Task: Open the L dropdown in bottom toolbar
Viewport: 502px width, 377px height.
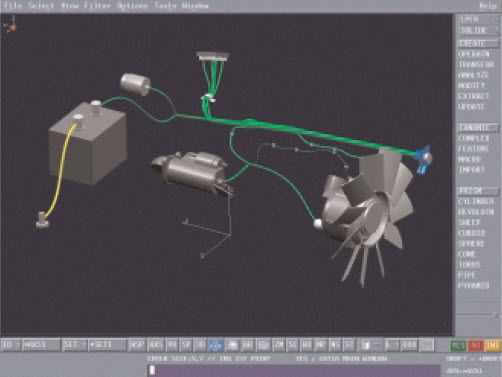Action: coord(392,345)
